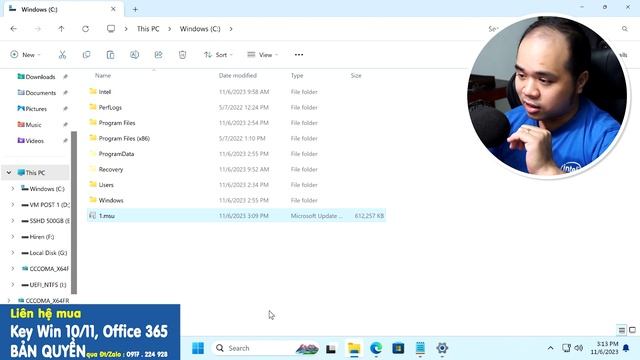This screenshot has height=360, width=640.
Task: Click the navigation pane scrollbar
Action: [x=74, y=212]
